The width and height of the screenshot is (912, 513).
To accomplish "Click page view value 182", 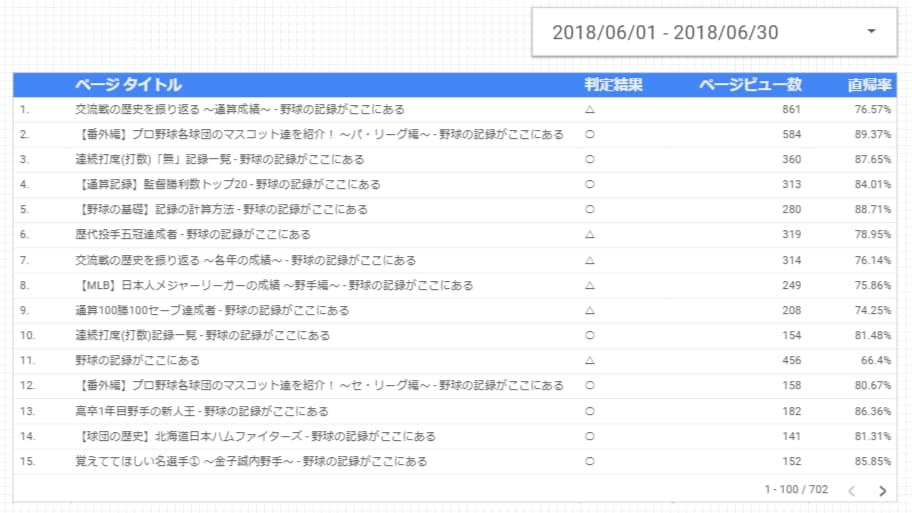I will [792, 411].
